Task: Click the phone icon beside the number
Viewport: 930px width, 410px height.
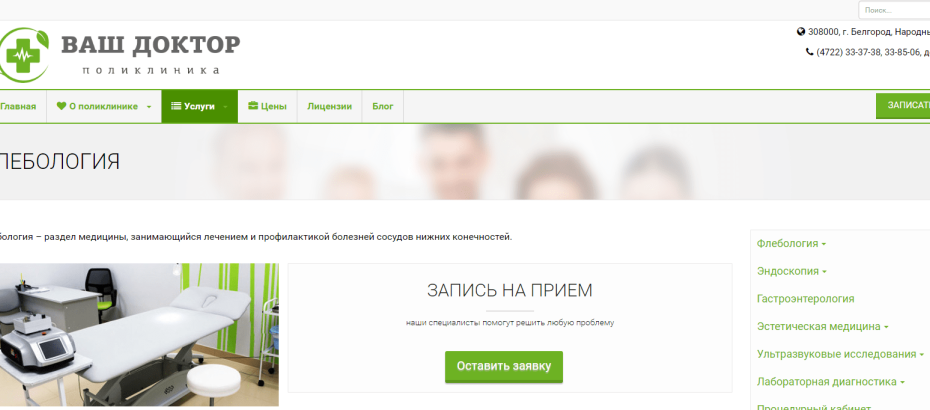Action: click(810, 52)
